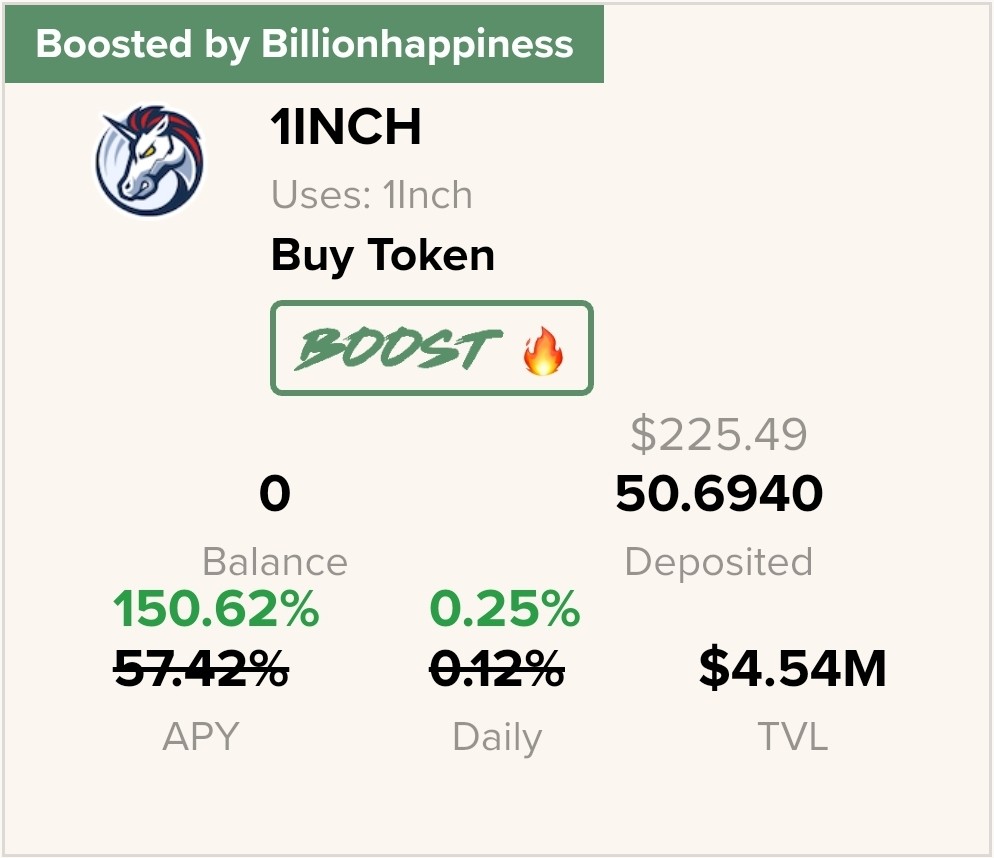Click the Uses: 1Inch platform text
Image resolution: width=994 pixels, height=858 pixels.
[371, 195]
